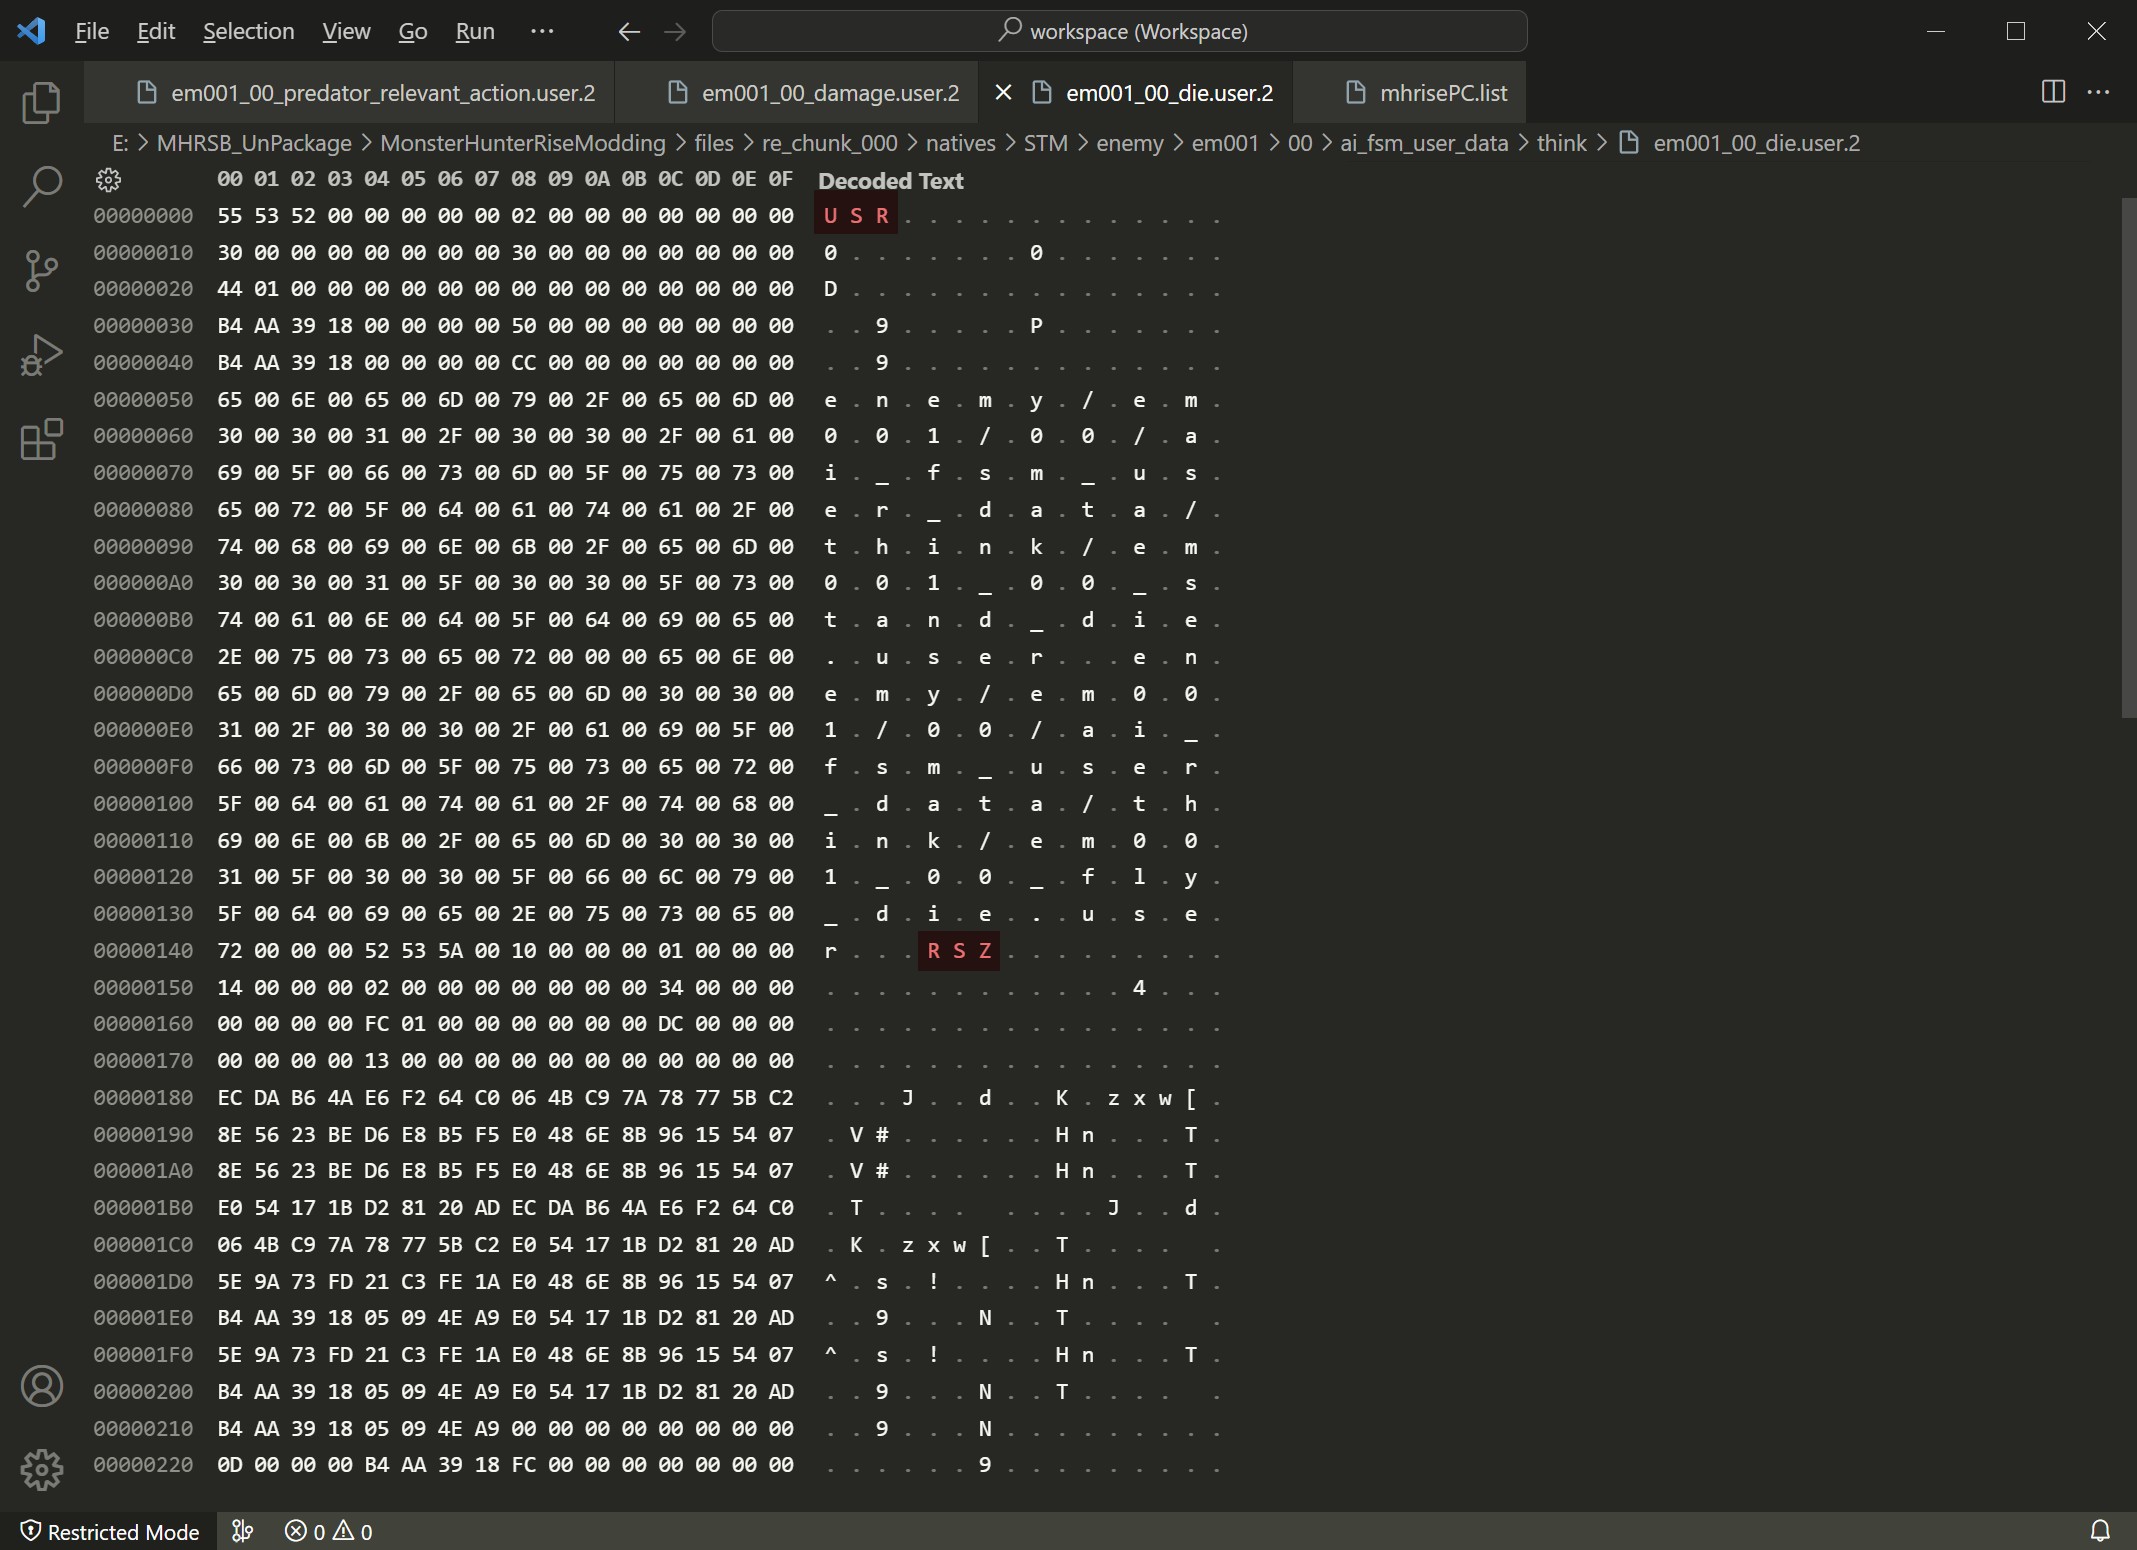Open the Search view in activity bar
The image size is (2137, 1550).
point(41,186)
